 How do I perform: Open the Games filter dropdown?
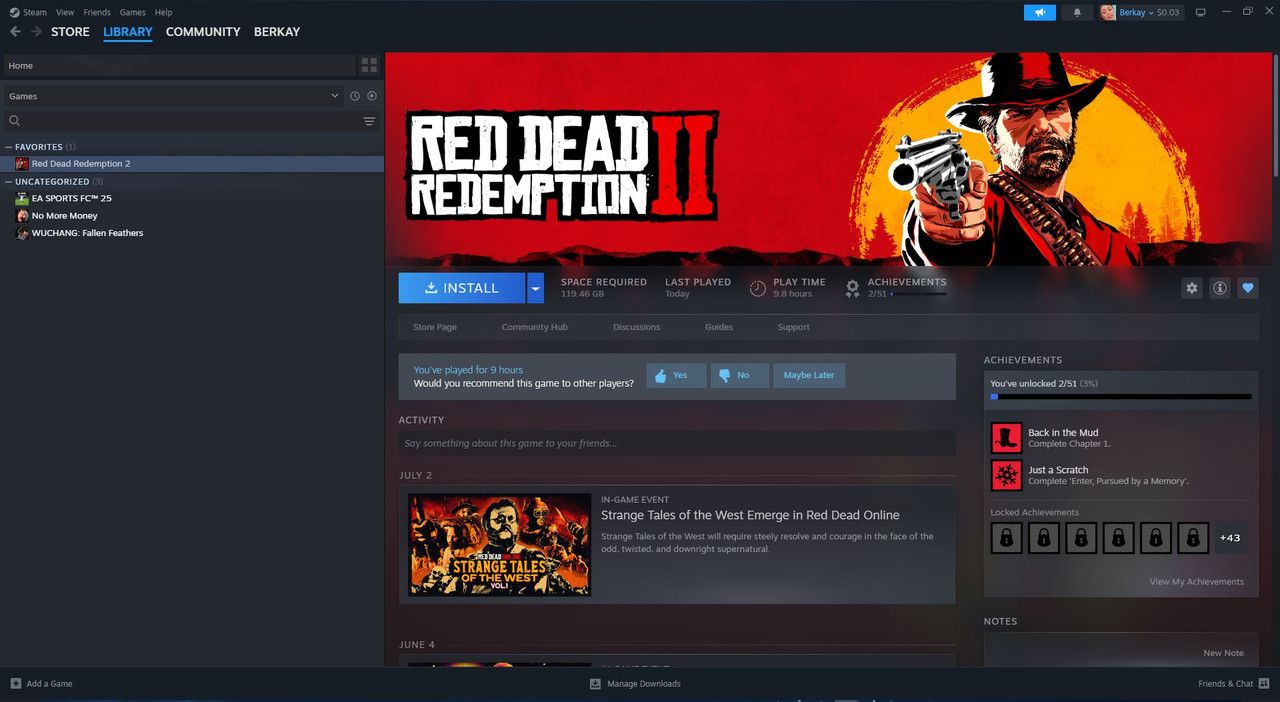pyautogui.click(x=172, y=96)
